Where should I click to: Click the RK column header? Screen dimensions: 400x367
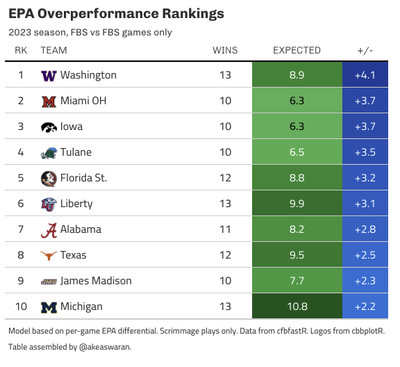(21, 50)
